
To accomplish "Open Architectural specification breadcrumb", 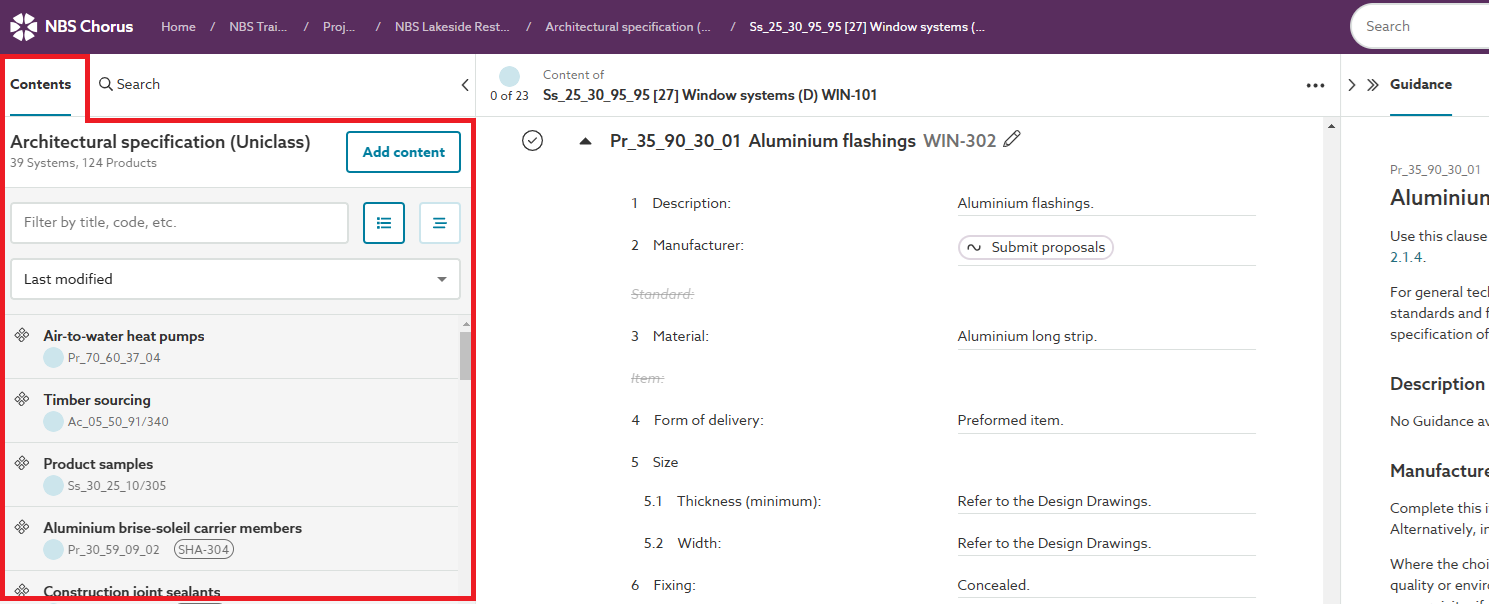I will pos(628,27).
